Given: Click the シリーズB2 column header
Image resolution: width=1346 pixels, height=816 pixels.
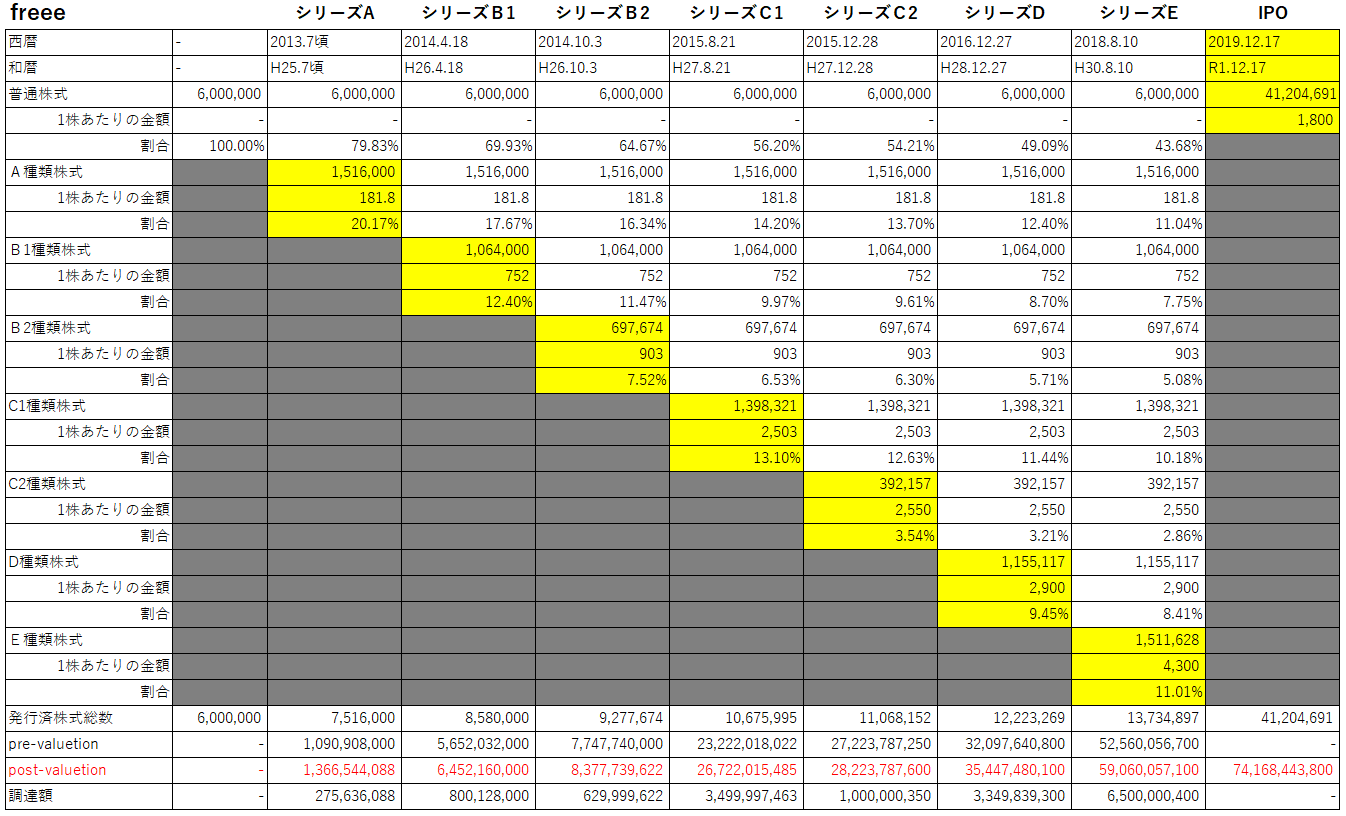Looking at the screenshot, I should point(602,15).
